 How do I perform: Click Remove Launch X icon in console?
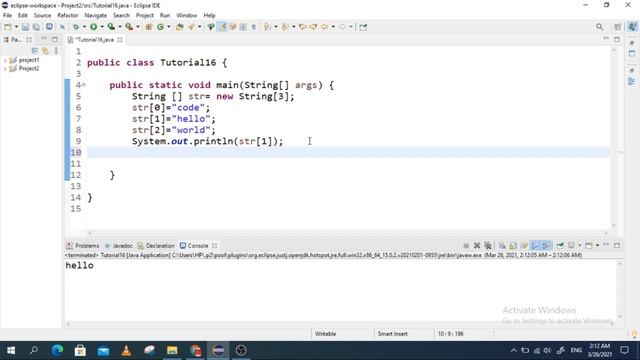tap(477, 245)
